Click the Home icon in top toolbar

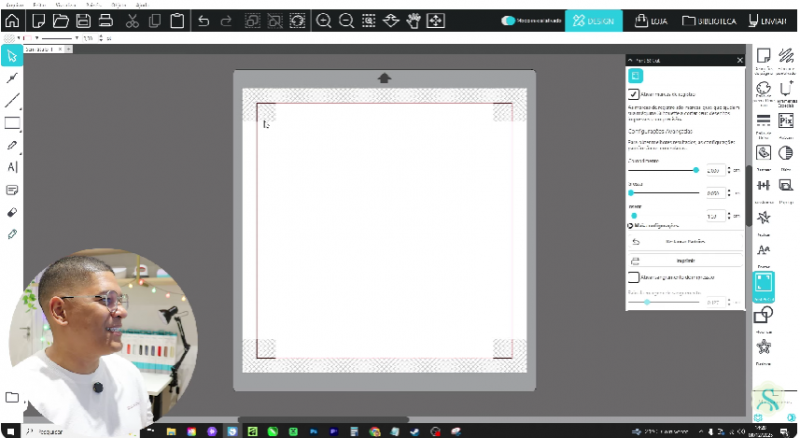[x=12, y=20]
